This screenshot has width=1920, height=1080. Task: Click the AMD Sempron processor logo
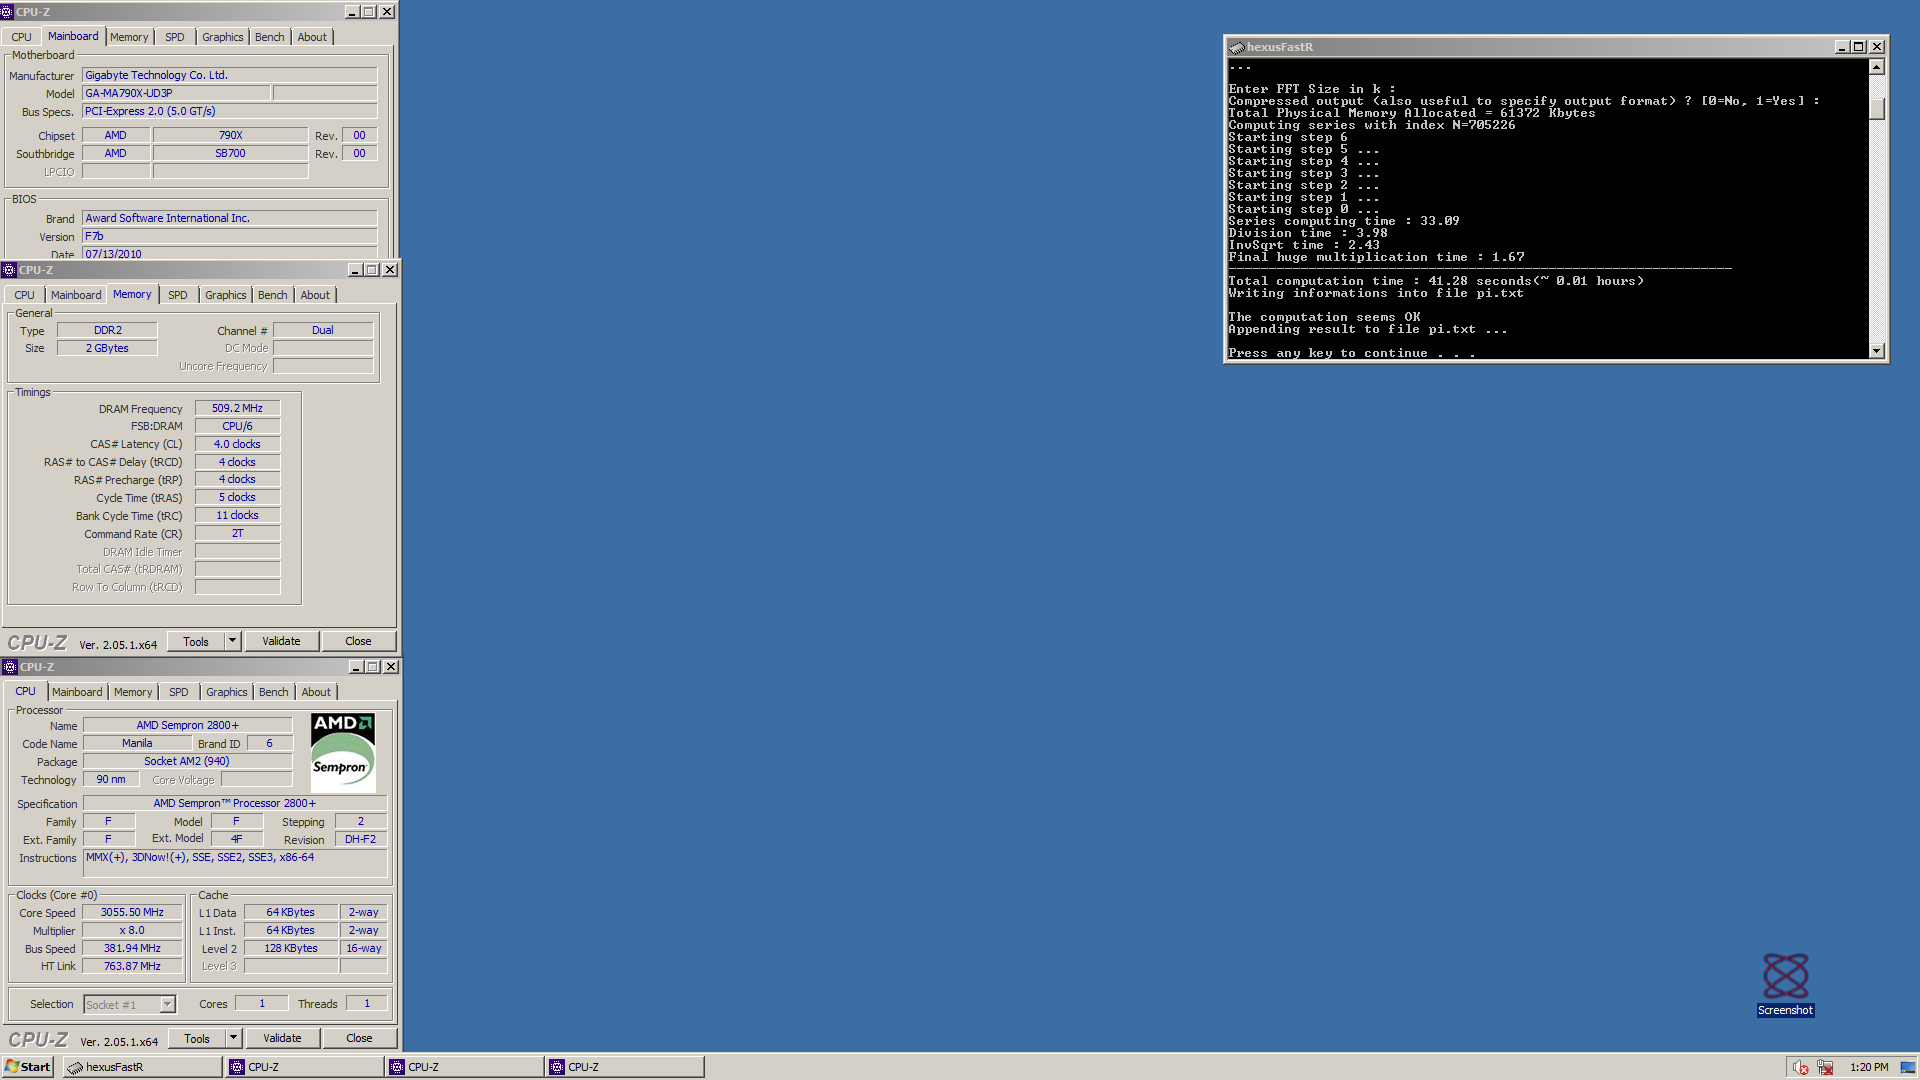(343, 753)
